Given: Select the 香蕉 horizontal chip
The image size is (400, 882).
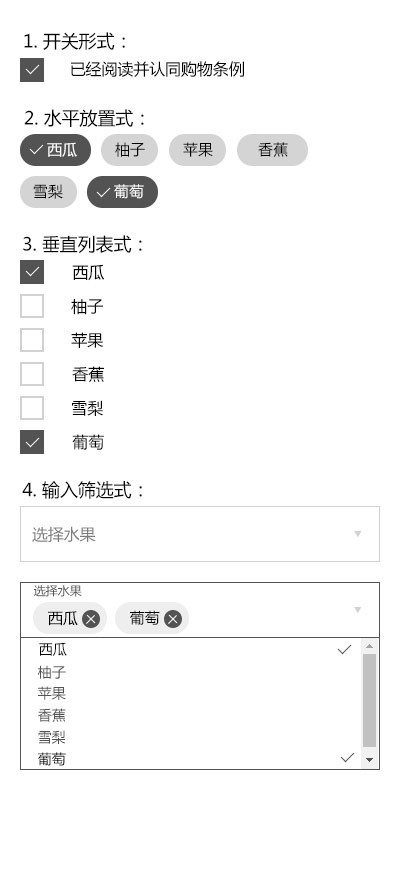Looking at the screenshot, I should pyautogui.click(x=272, y=150).
